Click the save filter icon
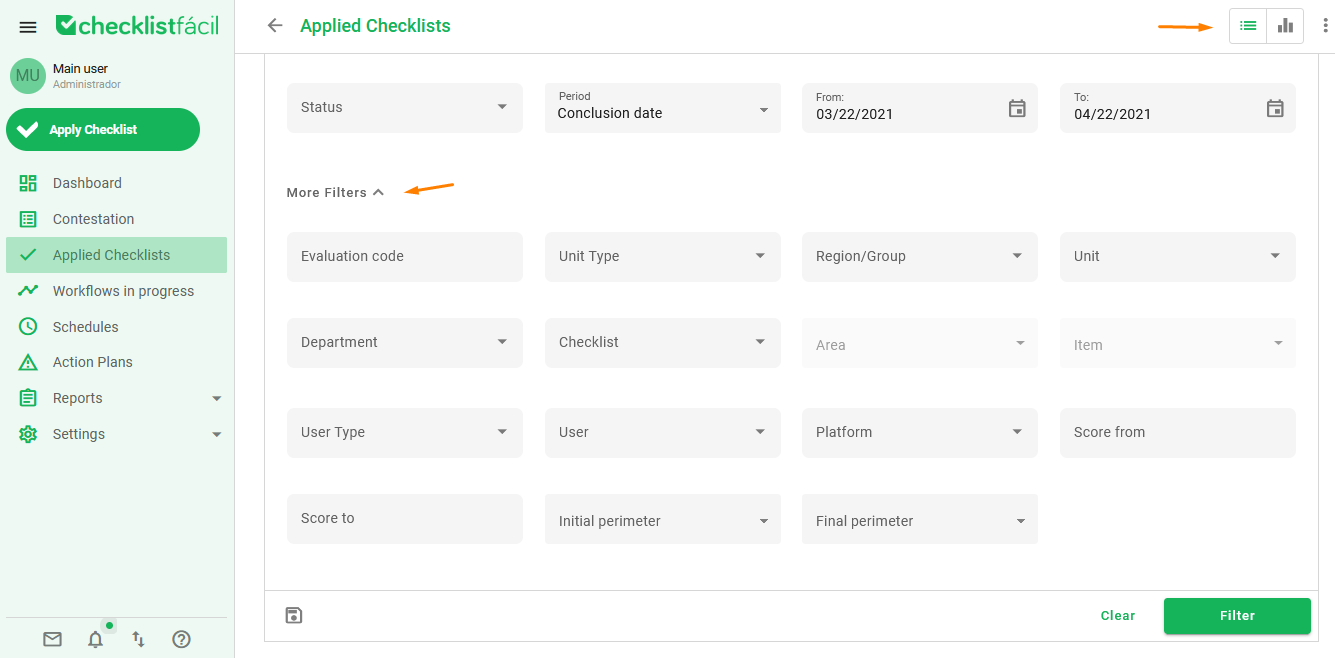Viewport: 1335px width, 658px height. 294,615
